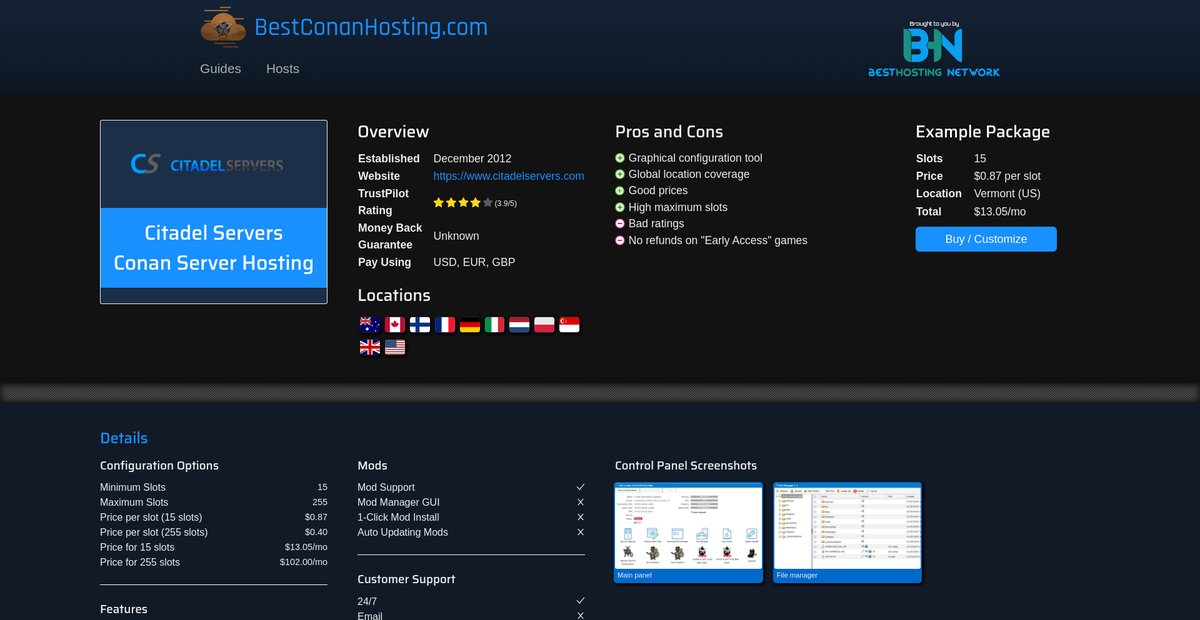Click plus icon beside Graphical configuration tool
1200x620 pixels.
click(620, 158)
